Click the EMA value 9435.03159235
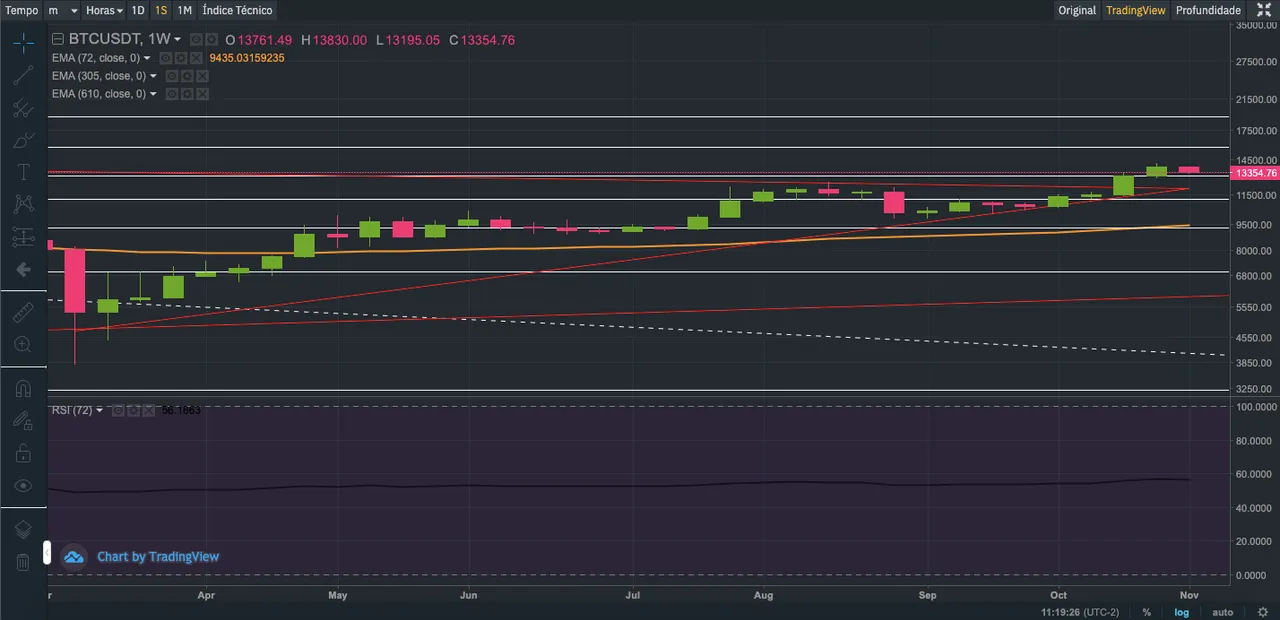This screenshot has height=620, width=1280. pos(247,58)
